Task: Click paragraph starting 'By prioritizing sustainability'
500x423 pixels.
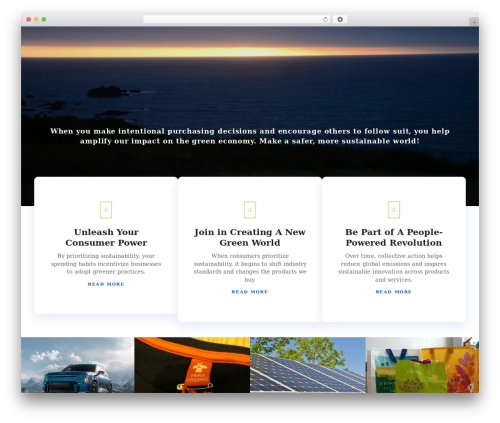Action: coord(106,264)
